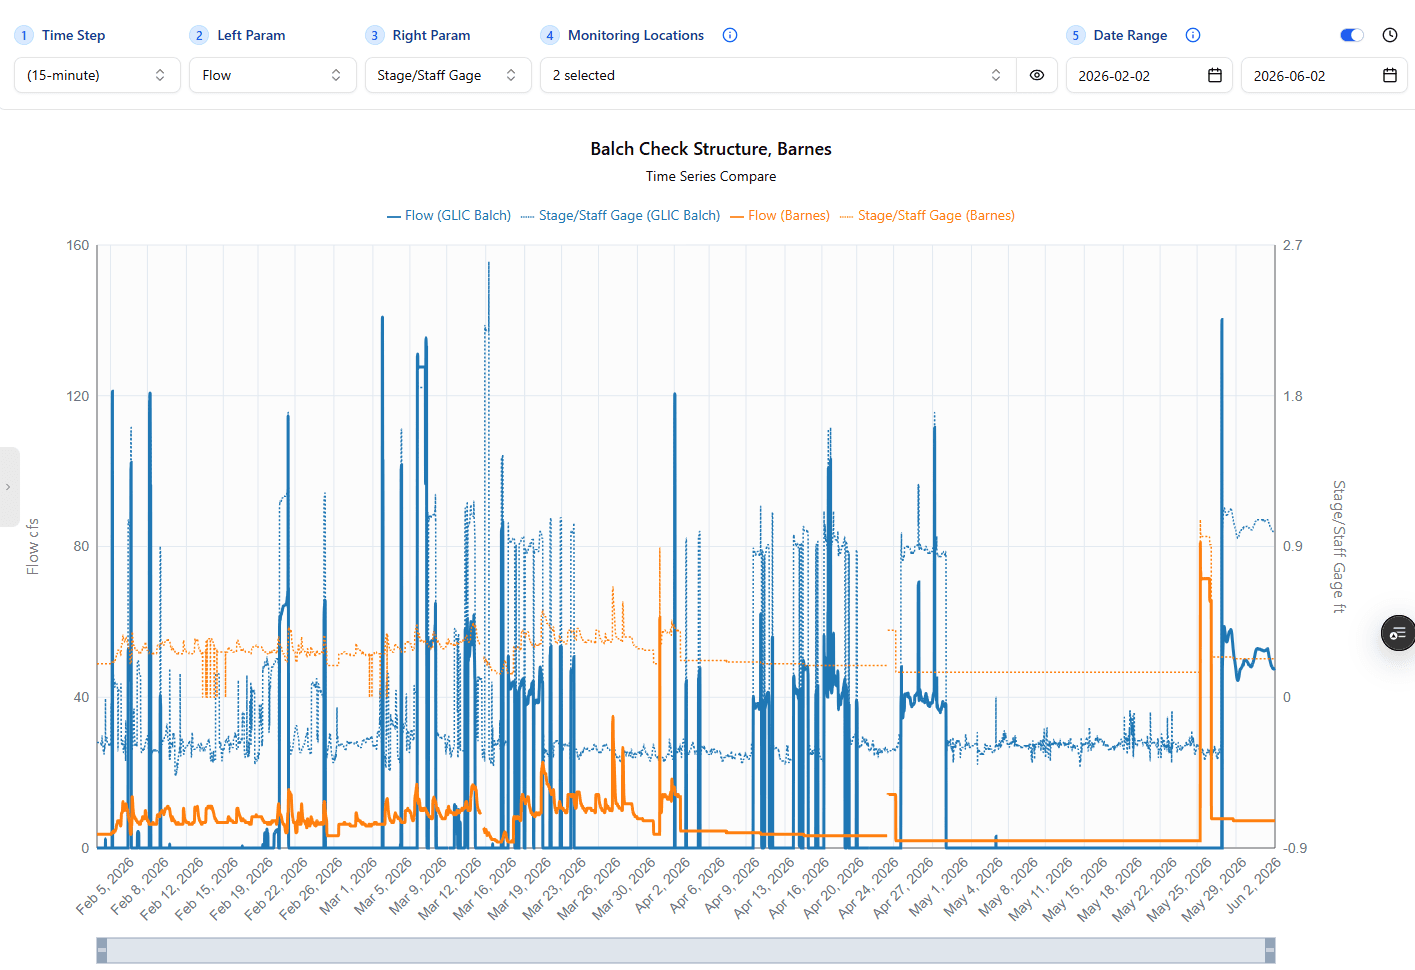Viewport: 1415px width, 970px height.
Task: Click the chart title Balch Check Structure, Barnes
Action: [x=711, y=149]
